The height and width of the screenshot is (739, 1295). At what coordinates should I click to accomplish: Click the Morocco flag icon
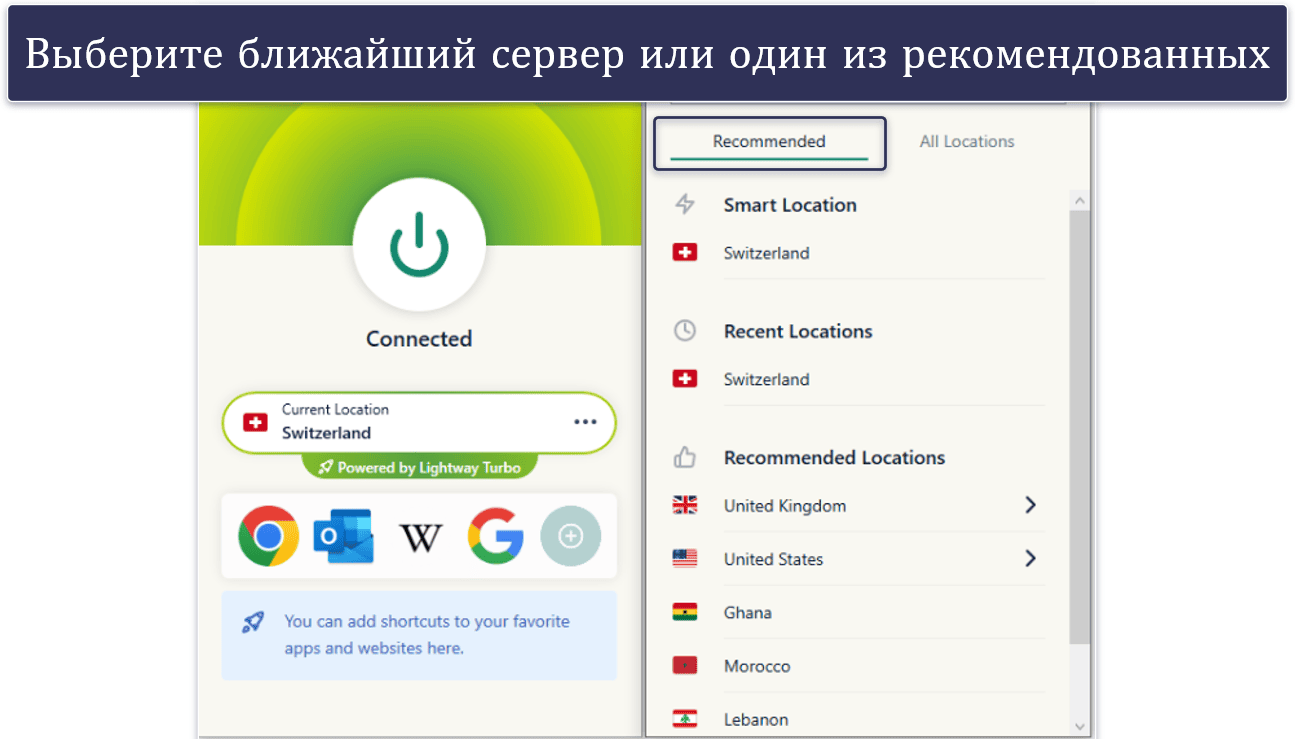click(x=685, y=666)
